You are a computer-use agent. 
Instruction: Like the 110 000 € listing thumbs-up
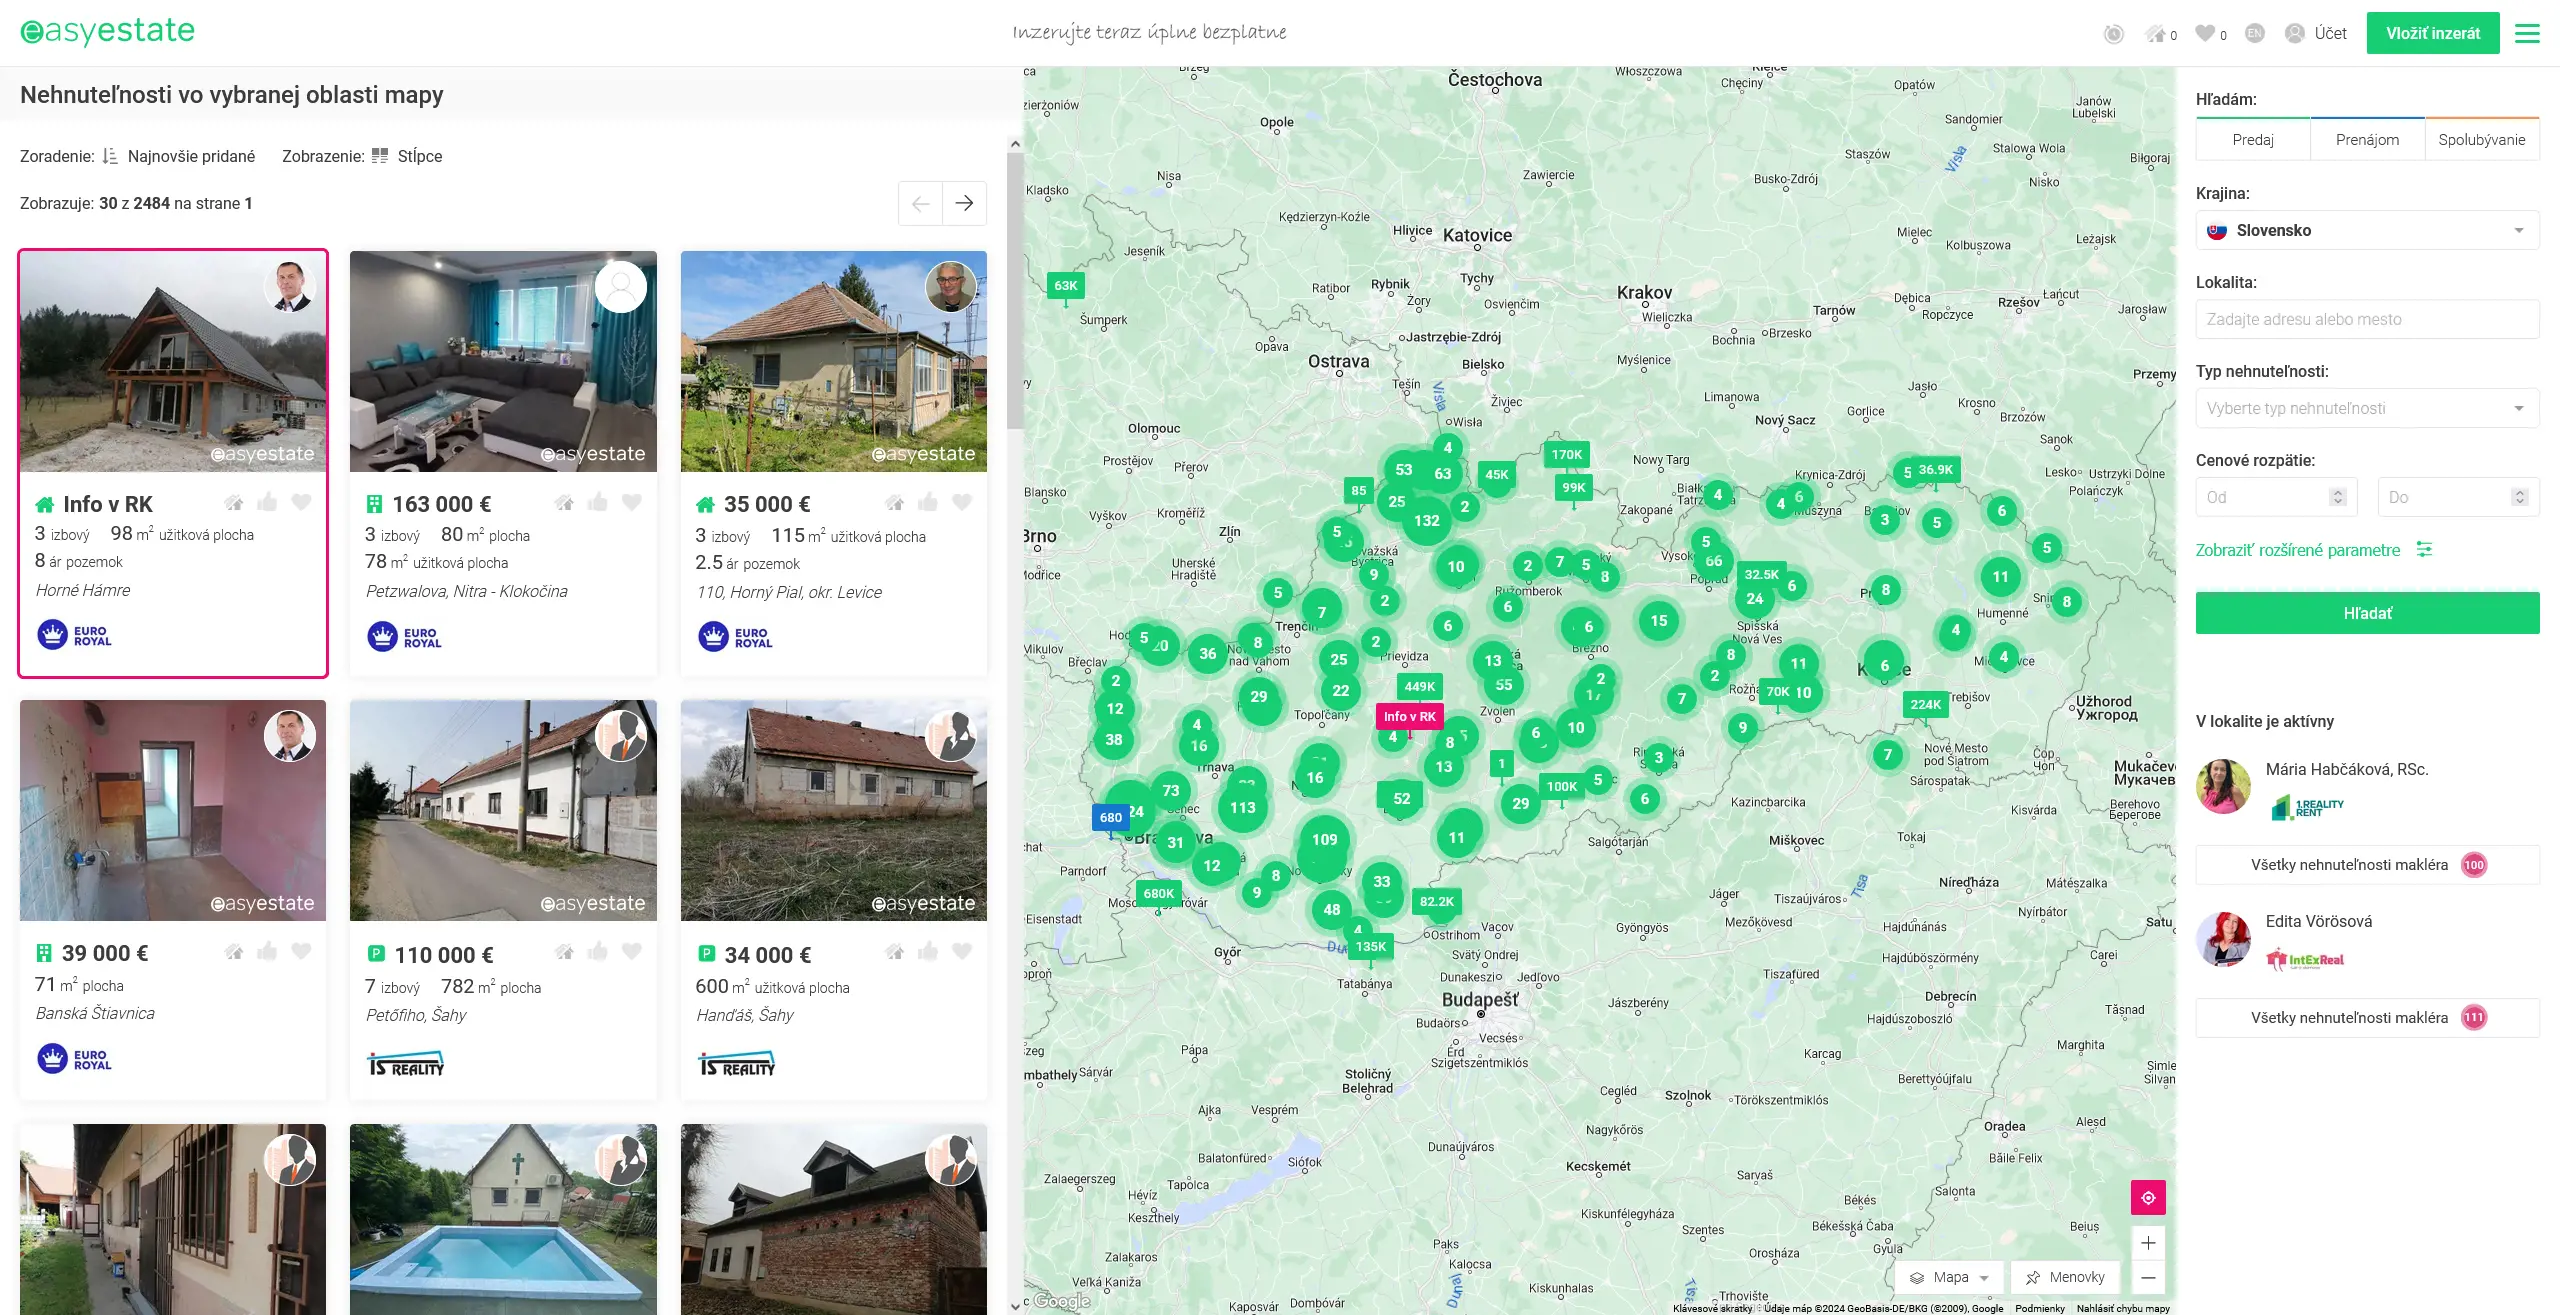pos(597,951)
